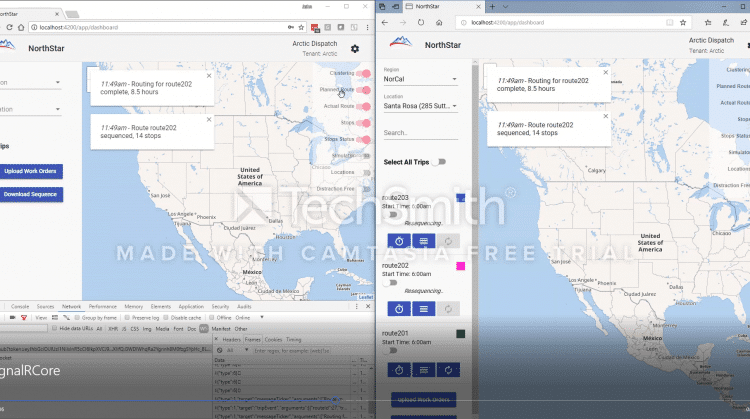
Task: Toggle Clustering switch on left map
Action: (366, 73)
